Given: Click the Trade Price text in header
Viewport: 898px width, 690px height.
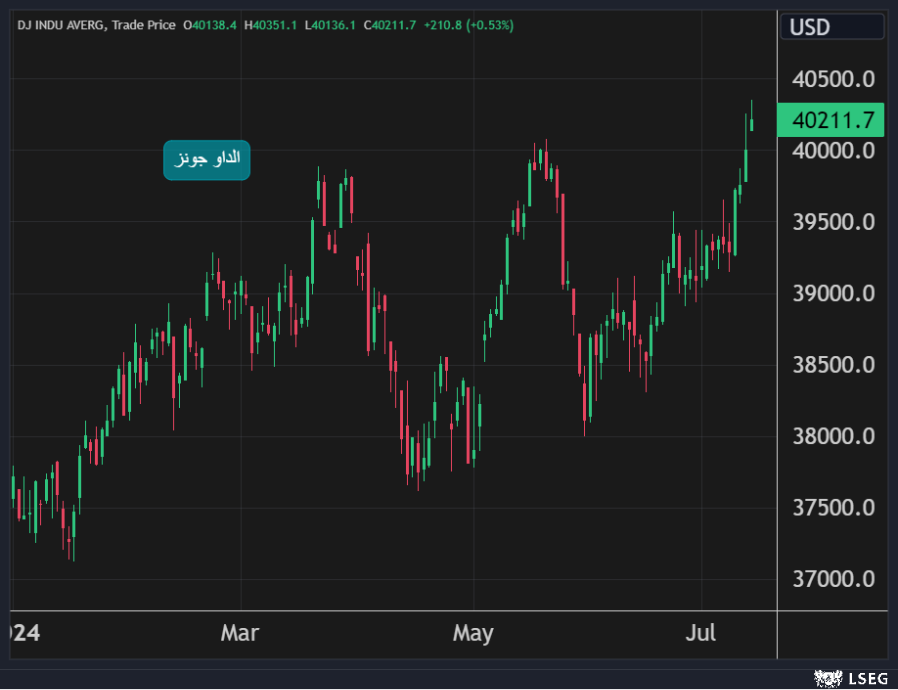Looking at the screenshot, I should click(x=145, y=25).
